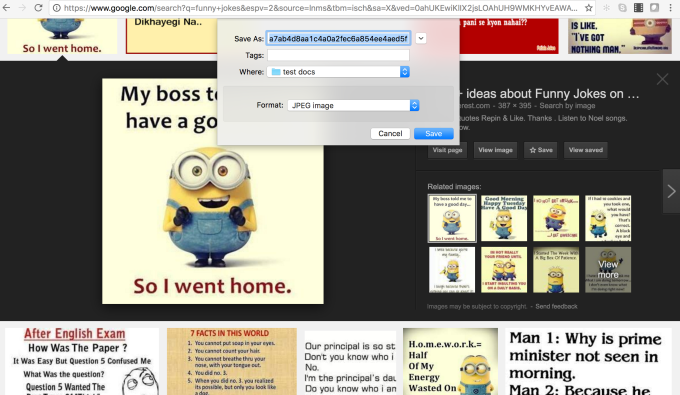Save the image with the star Save button
Screen dimensions: 680x395
541,150
